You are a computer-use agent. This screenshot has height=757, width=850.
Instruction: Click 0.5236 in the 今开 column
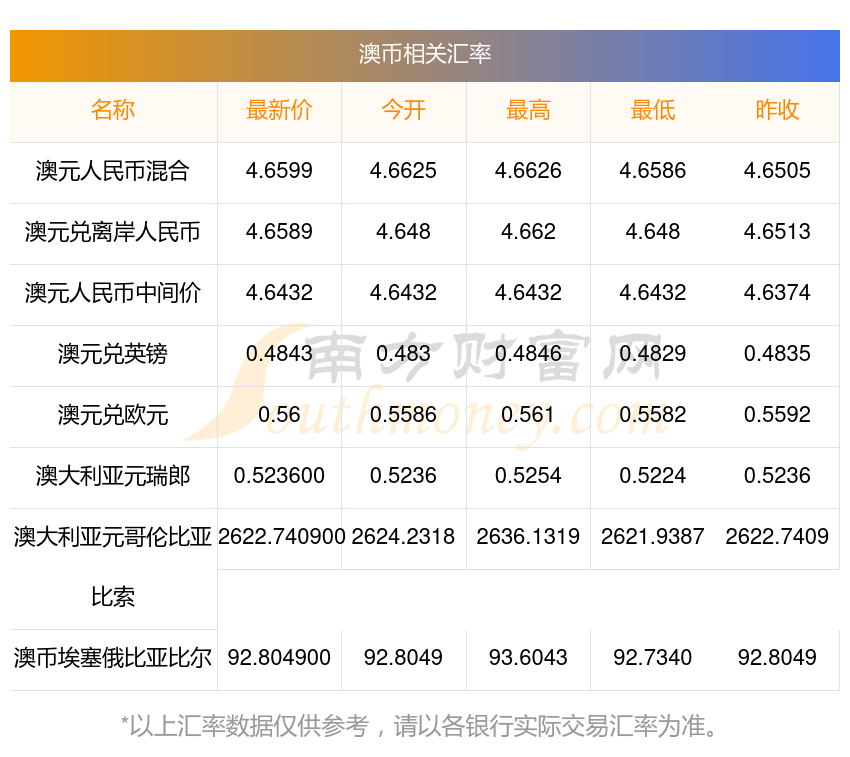point(403,476)
